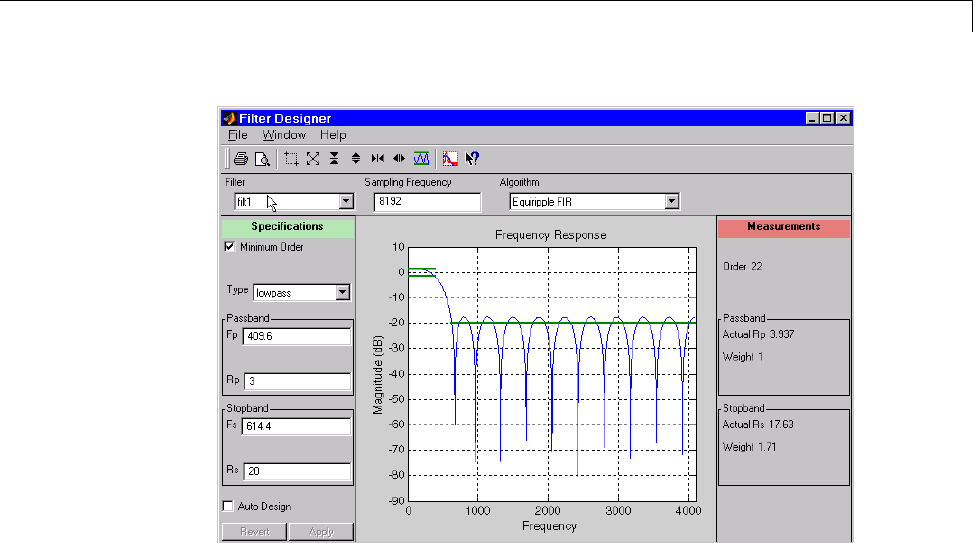The image size is (973, 543).
Task: Click the Zoom In X icon
Action: pos(377,158)
